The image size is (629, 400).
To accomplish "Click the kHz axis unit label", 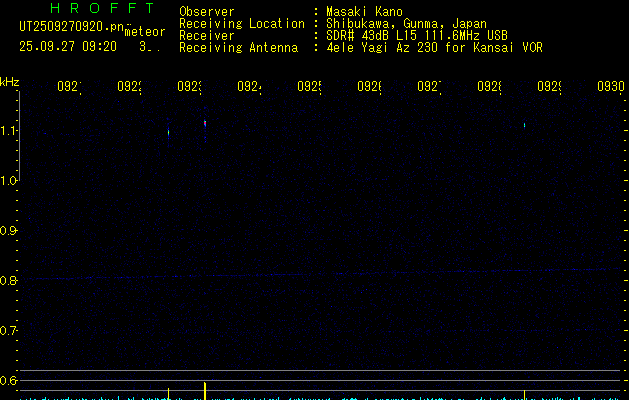I will (x=10, y=82).
